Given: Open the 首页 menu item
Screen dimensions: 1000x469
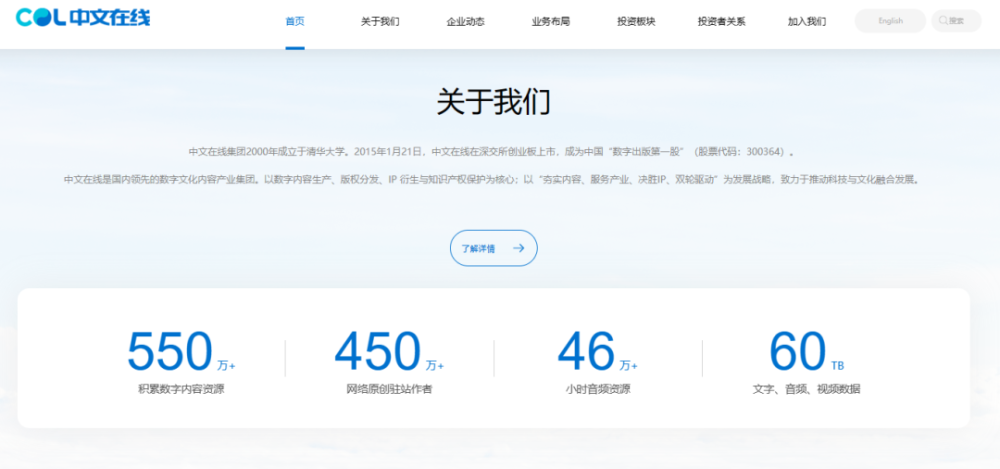Looking at the screenshot, I should [295, 21].
